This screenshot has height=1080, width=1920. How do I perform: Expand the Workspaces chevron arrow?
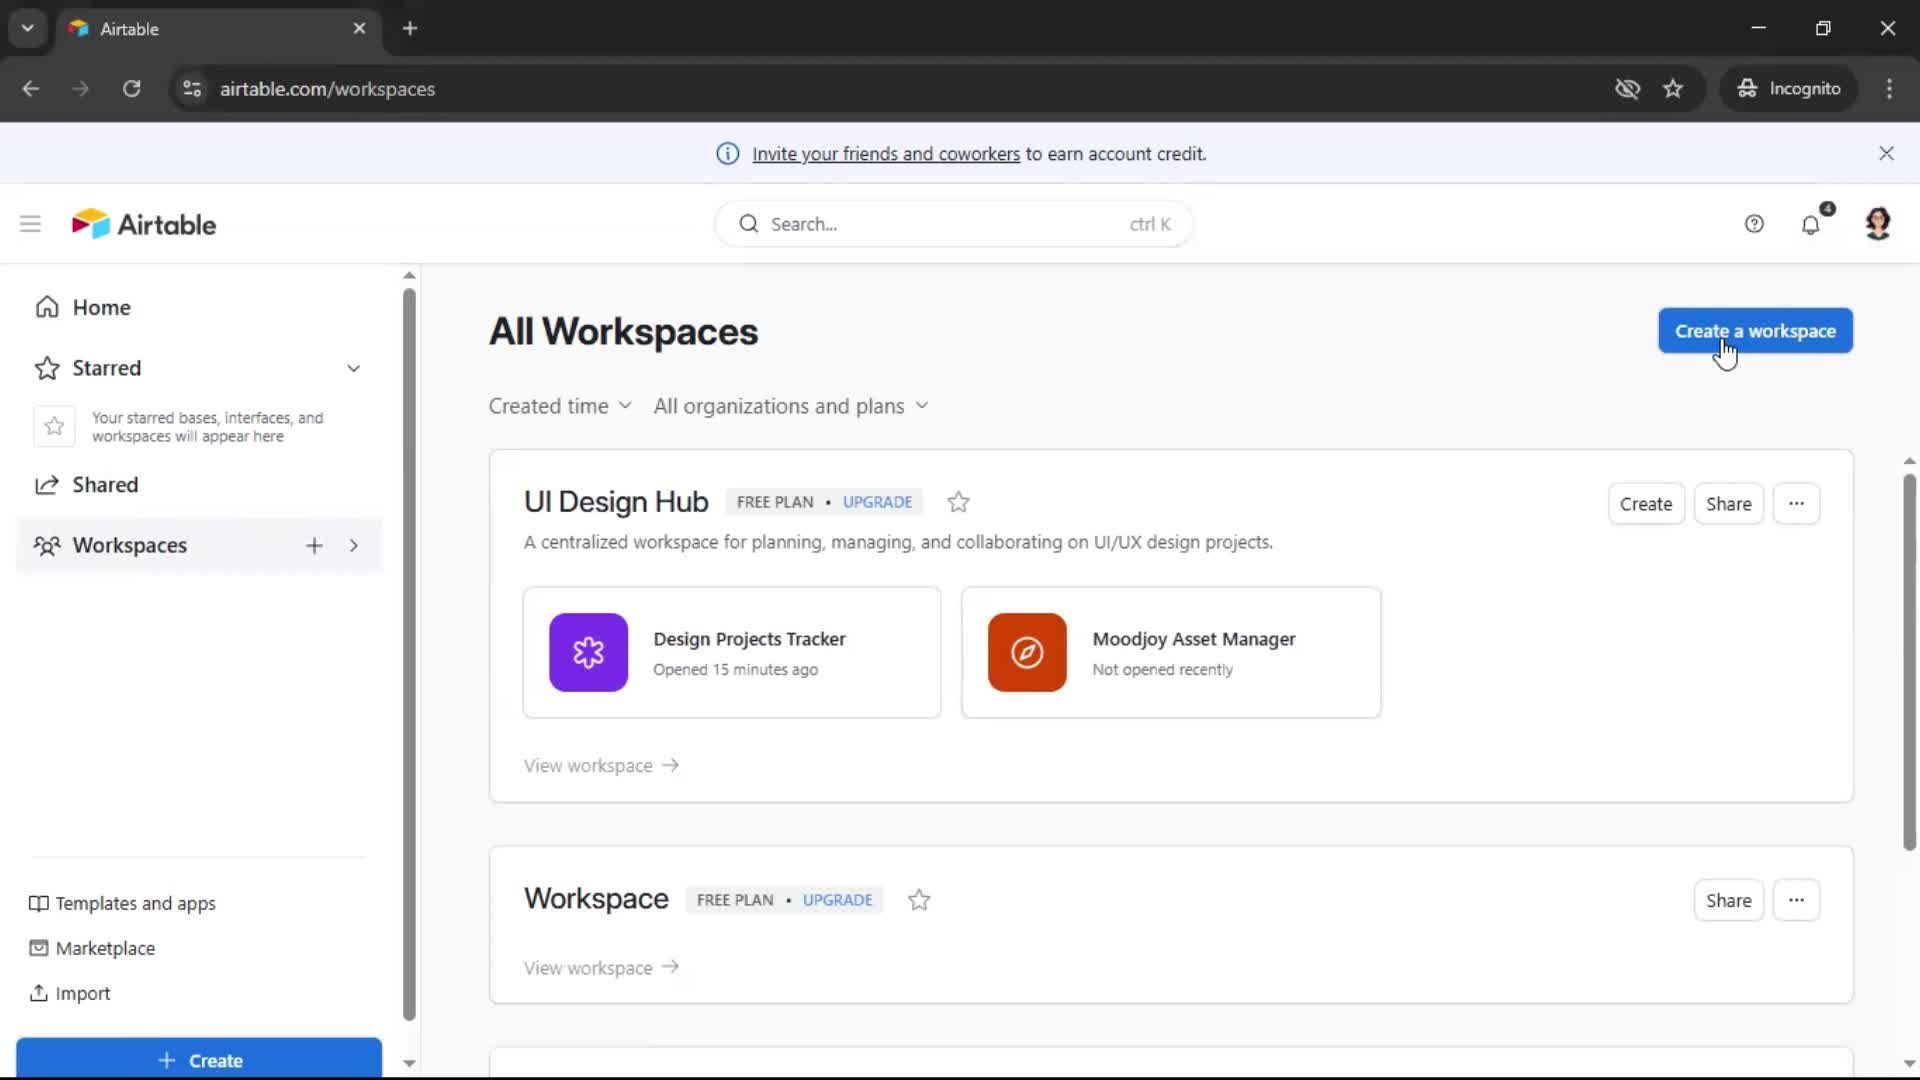pyautogui.click(x=354, y=545)
